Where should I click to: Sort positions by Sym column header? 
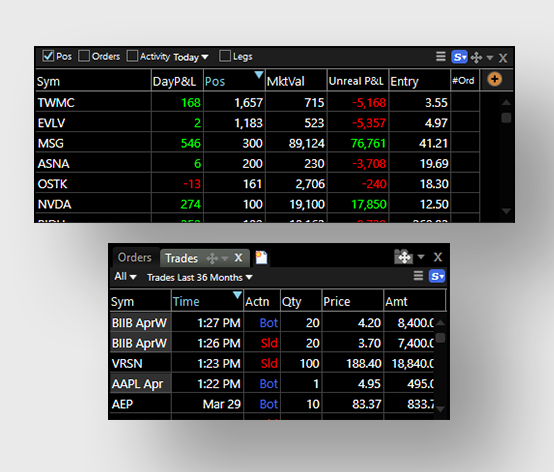tap(93, 81)
